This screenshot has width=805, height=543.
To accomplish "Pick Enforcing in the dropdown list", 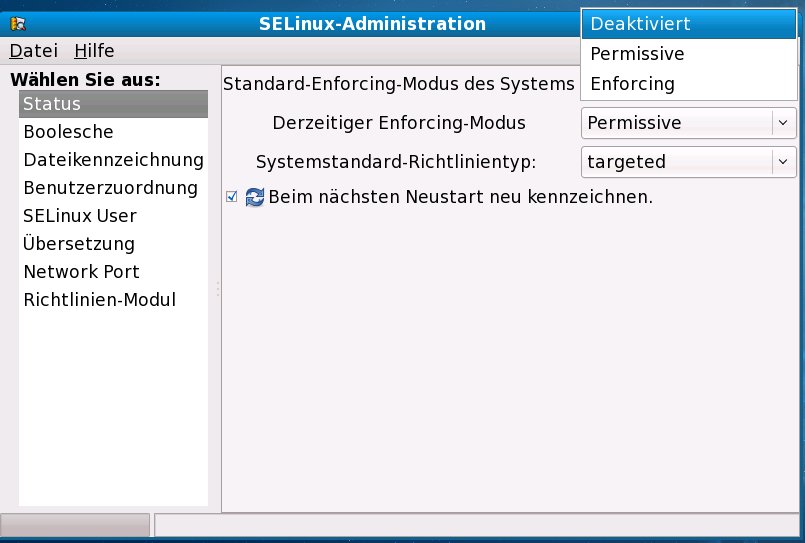I will coord(632,84).
